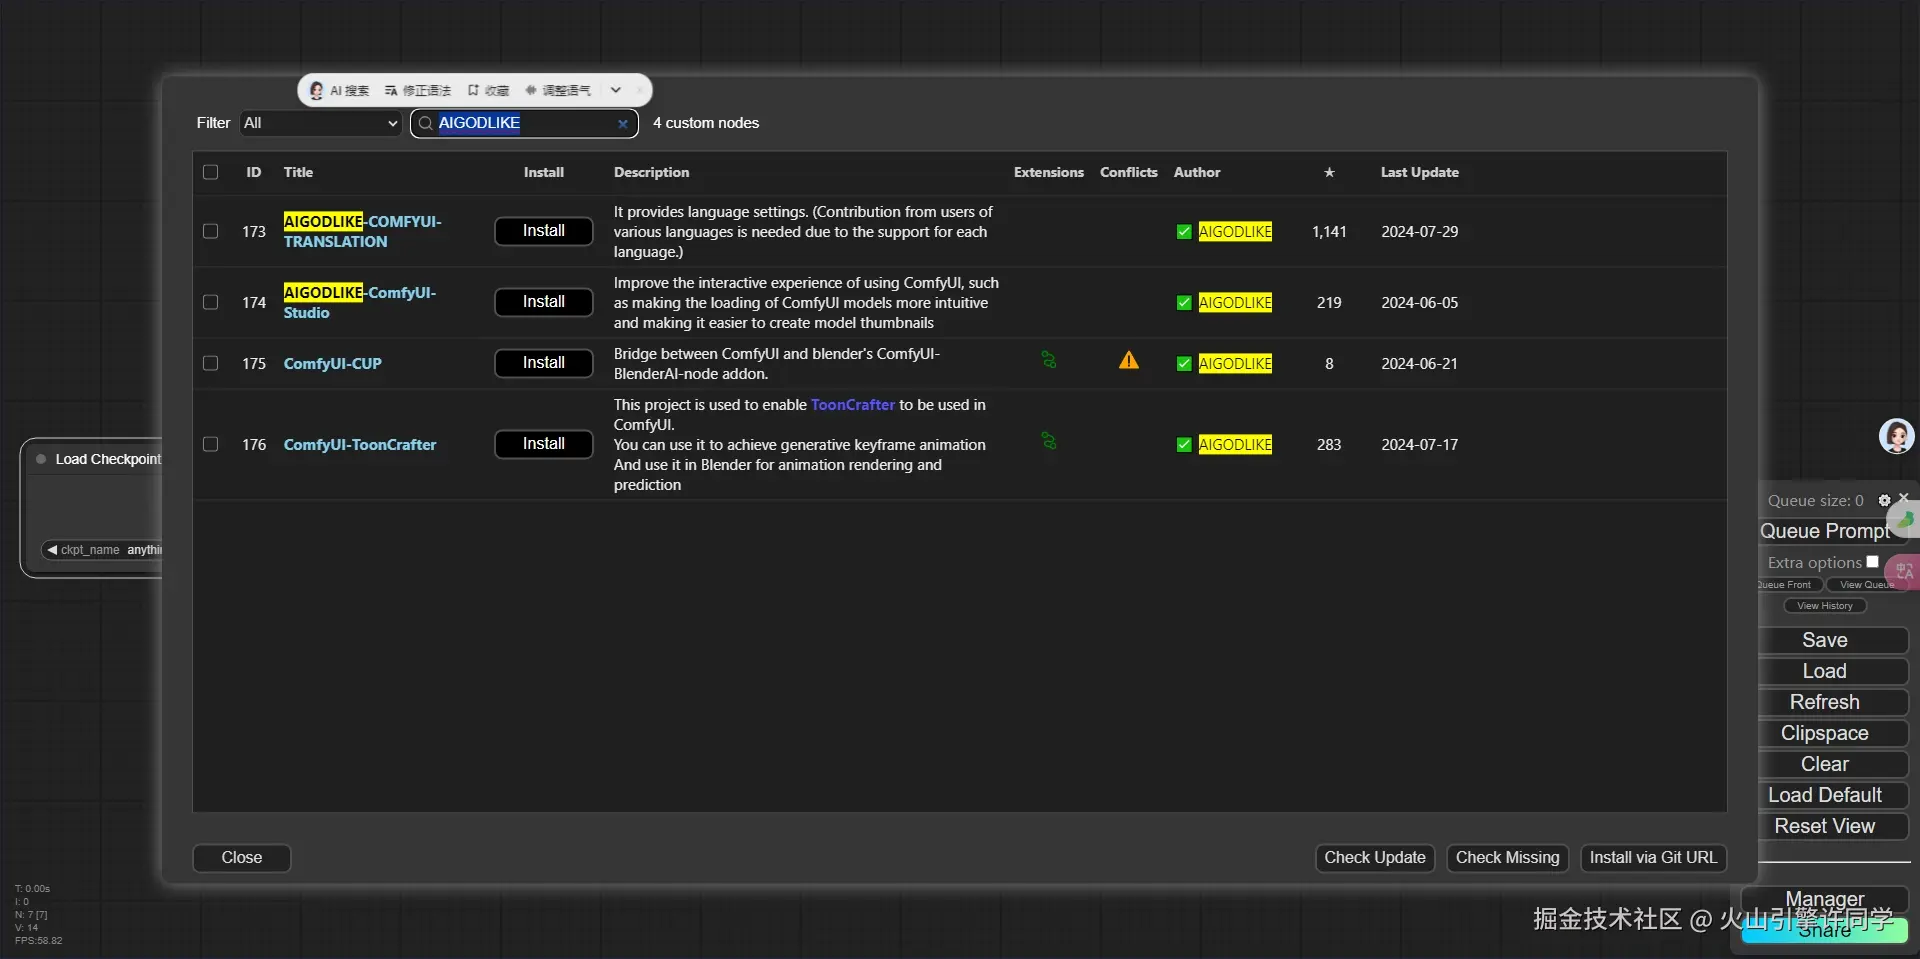Close the queue panel with the X icon

click(1904, 498)
